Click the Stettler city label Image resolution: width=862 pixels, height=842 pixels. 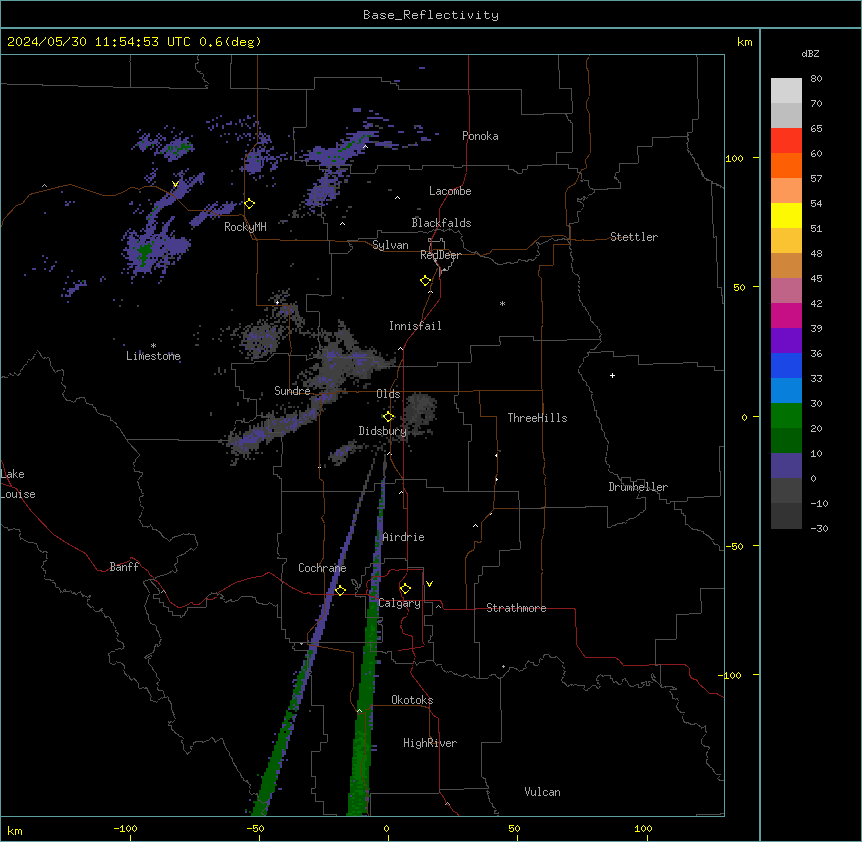(634, 237)
